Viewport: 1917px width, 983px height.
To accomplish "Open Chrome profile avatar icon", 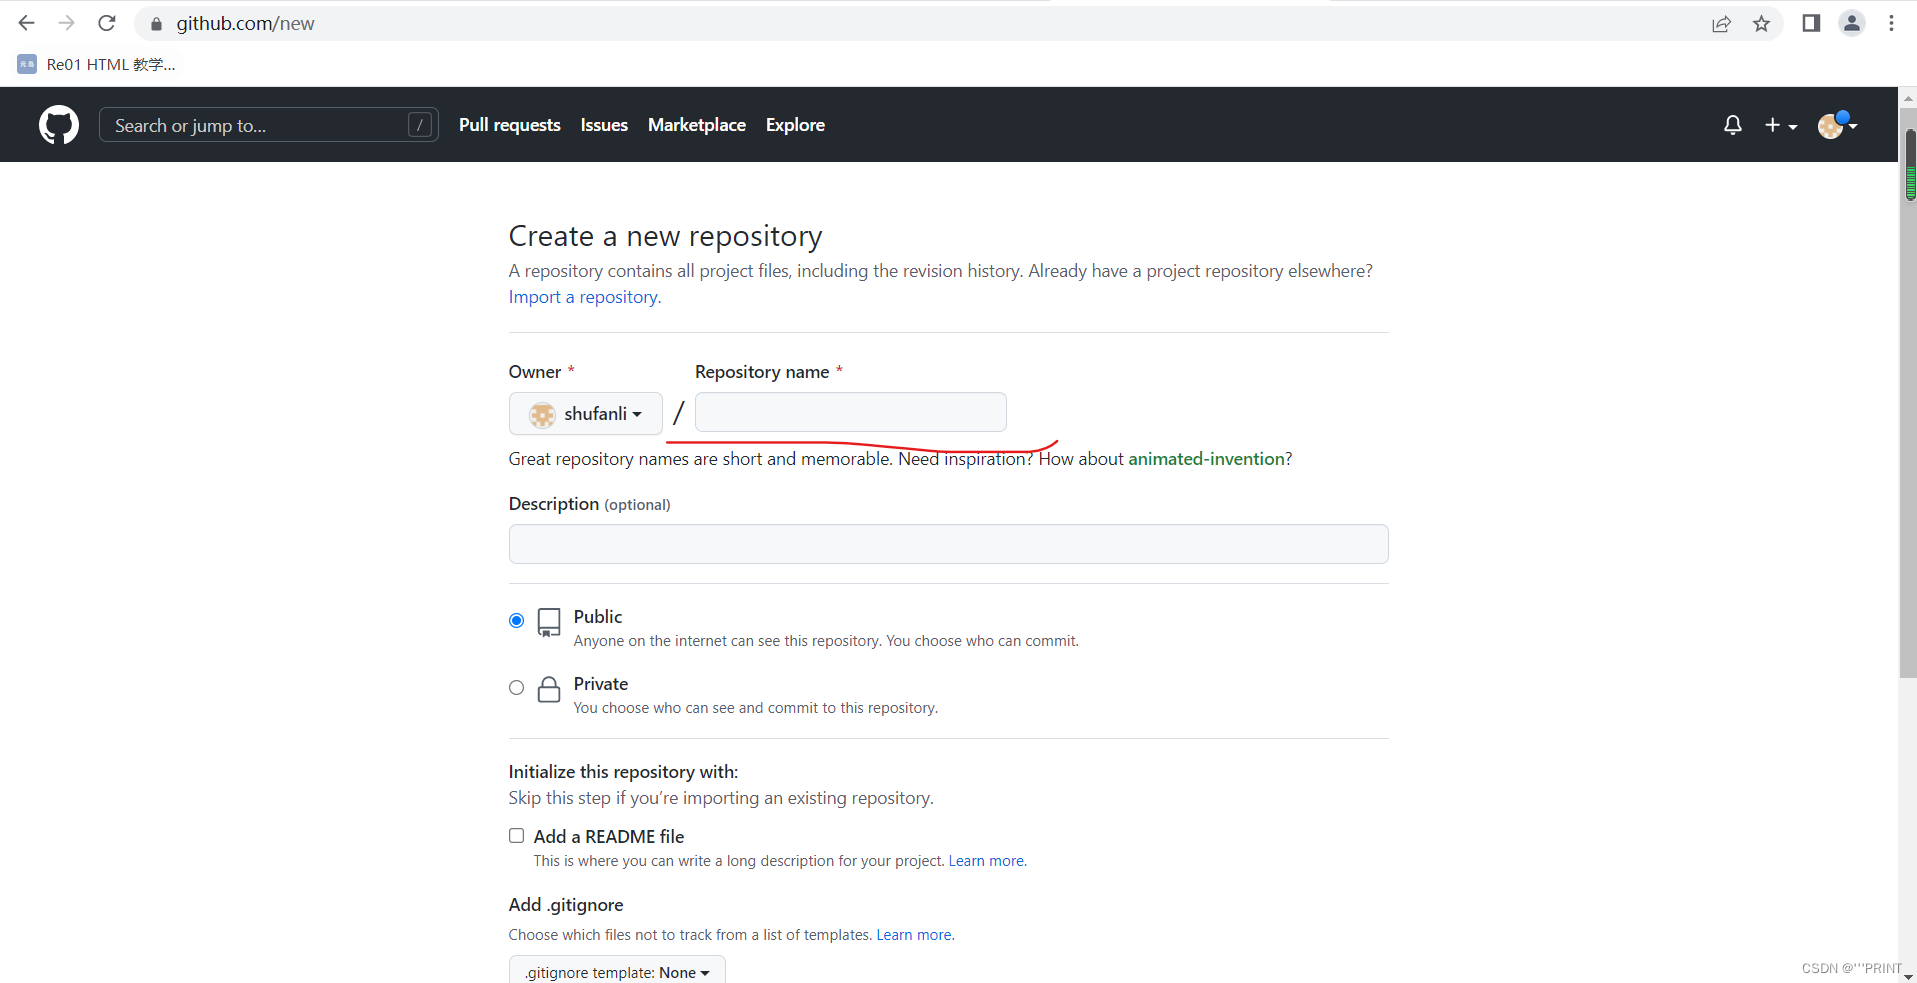I will coord(1851,23).
